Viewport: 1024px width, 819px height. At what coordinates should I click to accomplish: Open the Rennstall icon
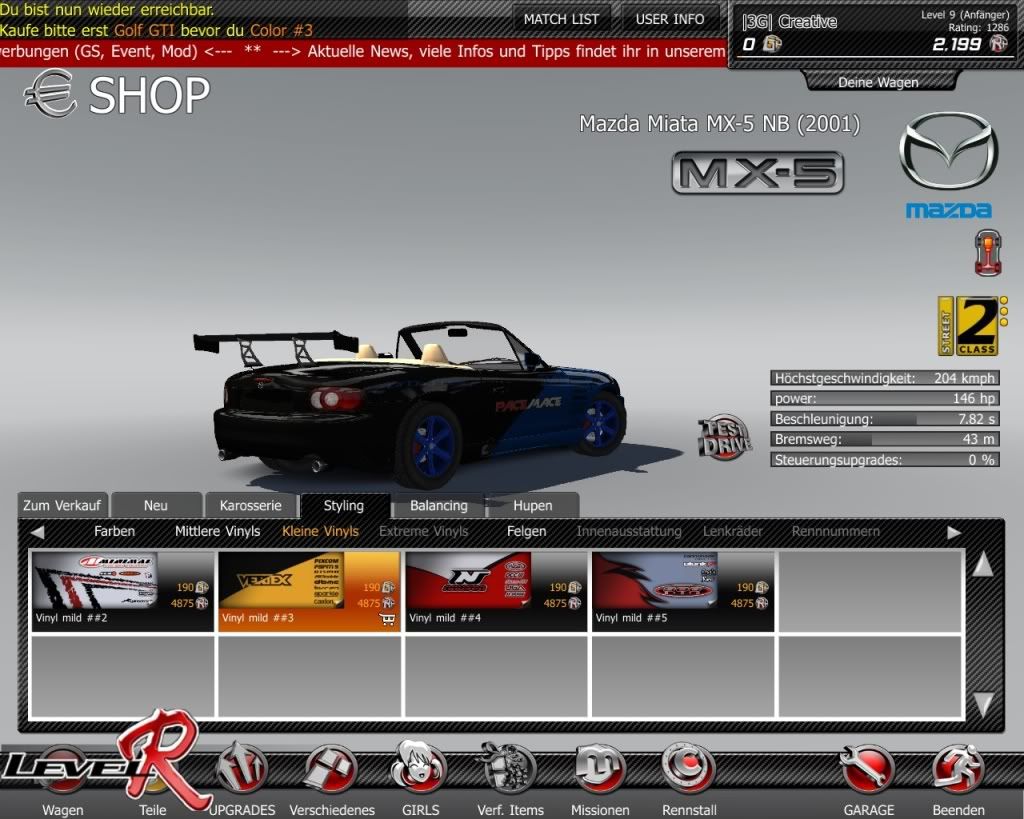[x=689, y=770]
